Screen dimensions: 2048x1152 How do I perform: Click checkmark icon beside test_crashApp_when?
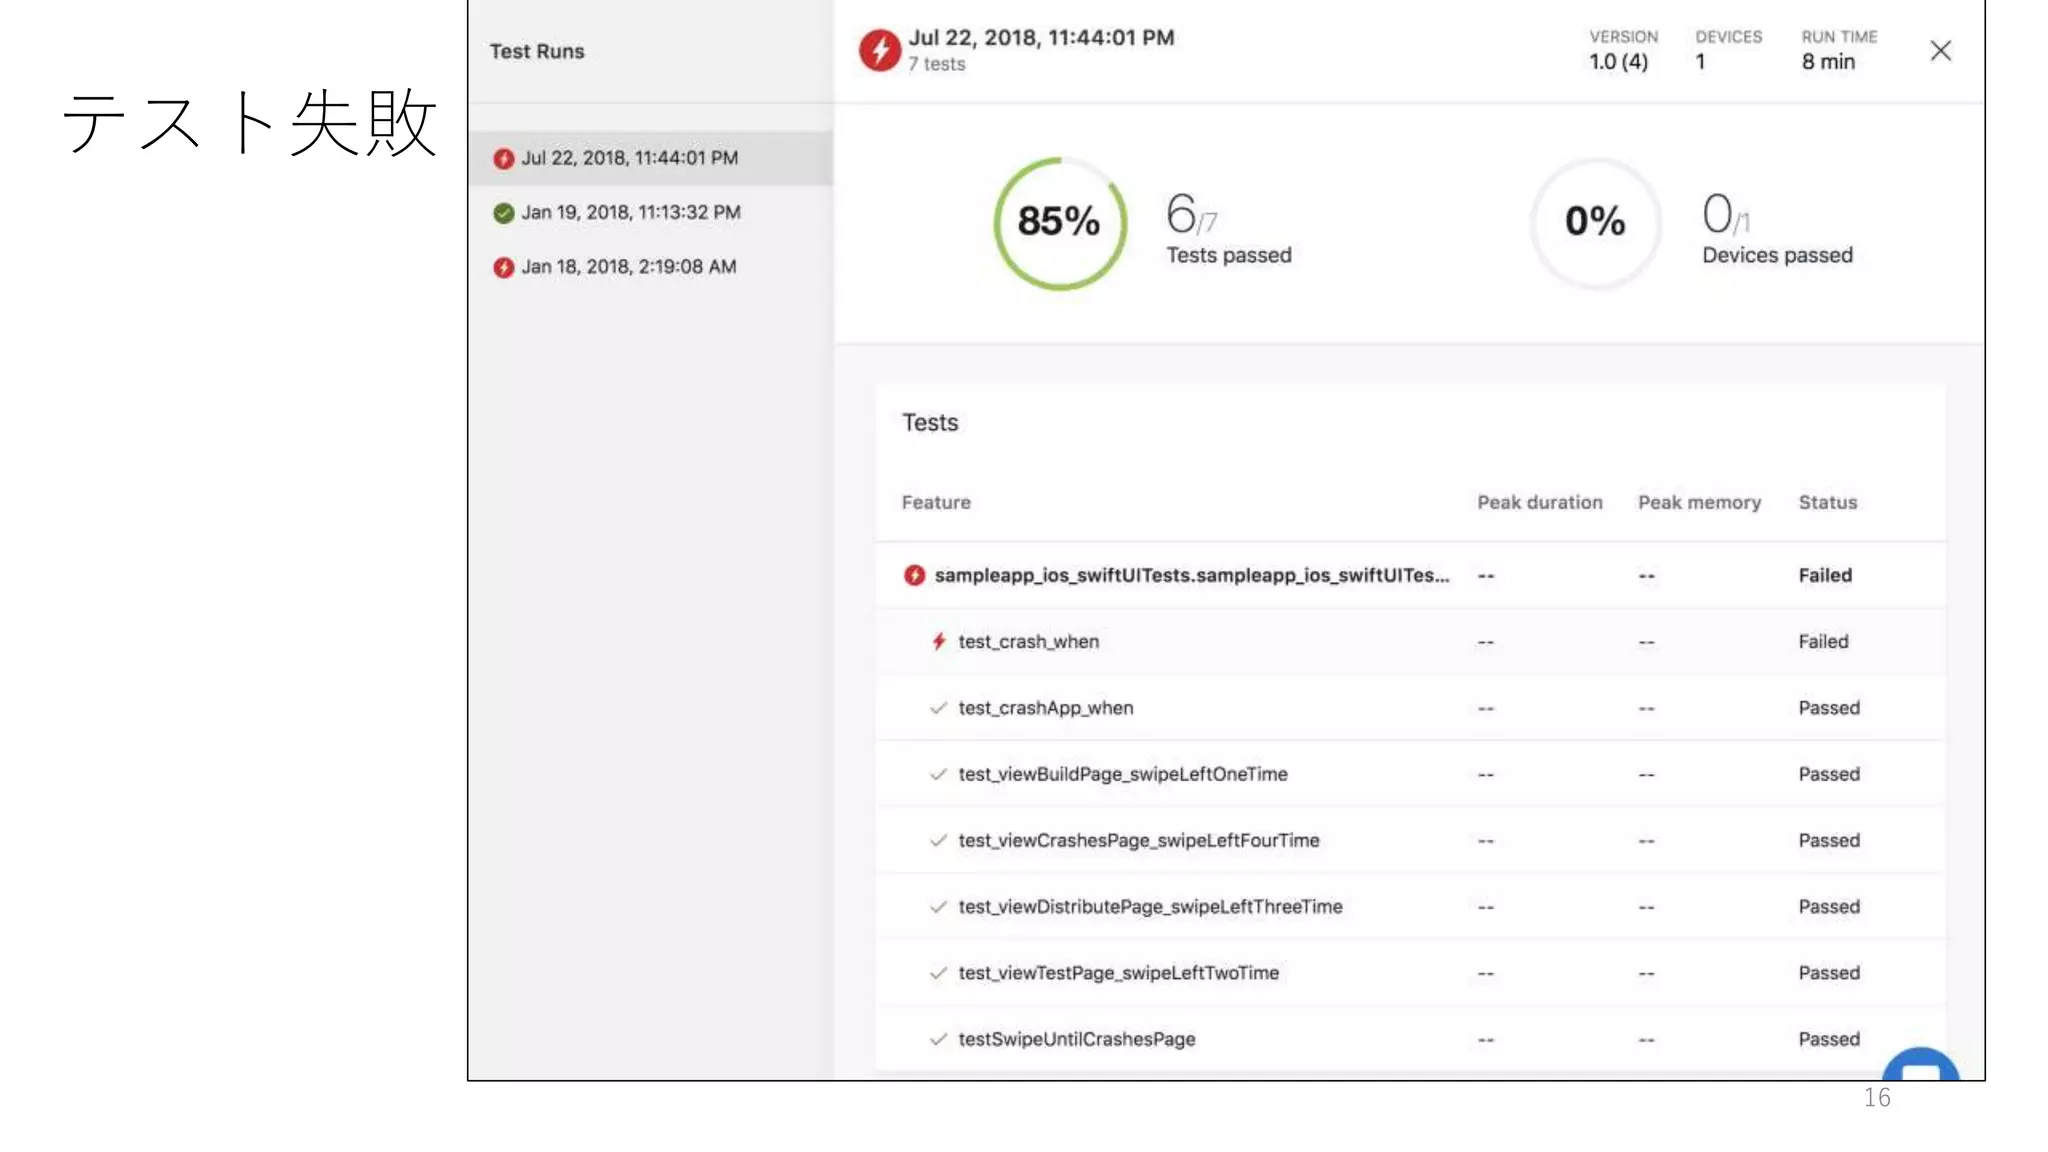[938, 708]
